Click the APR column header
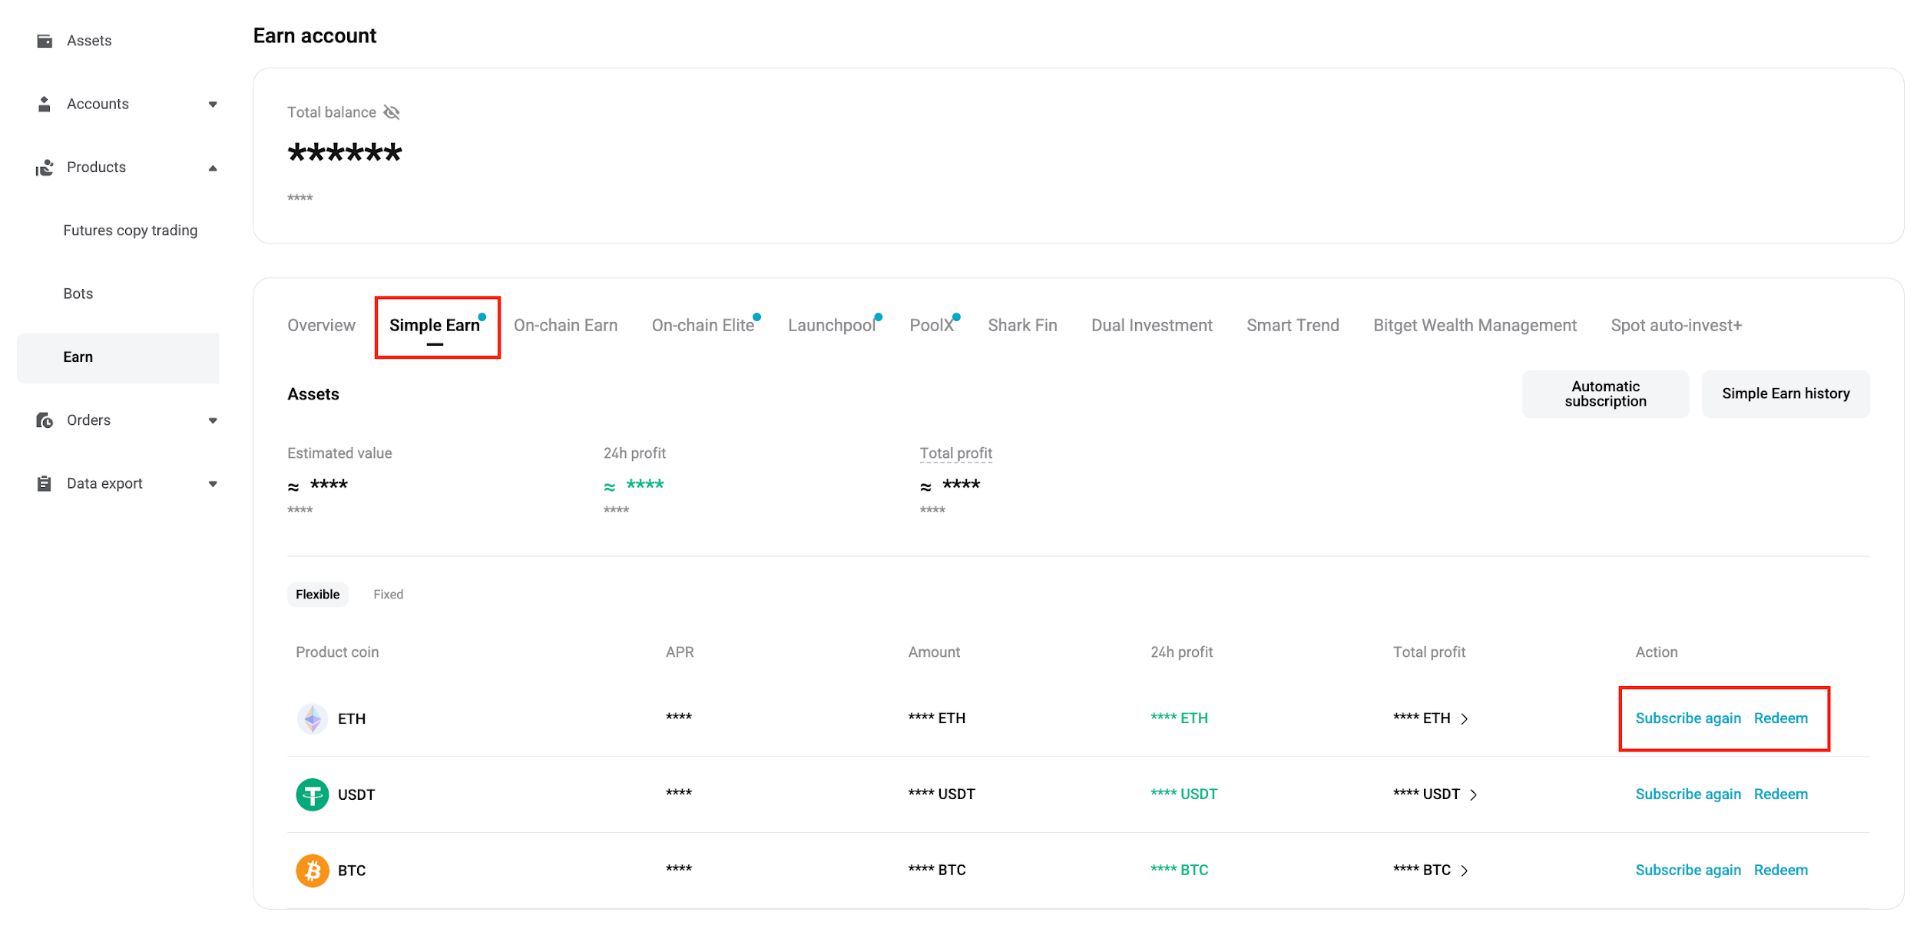Screen dimensions: 1920x932 click(680, 652)
